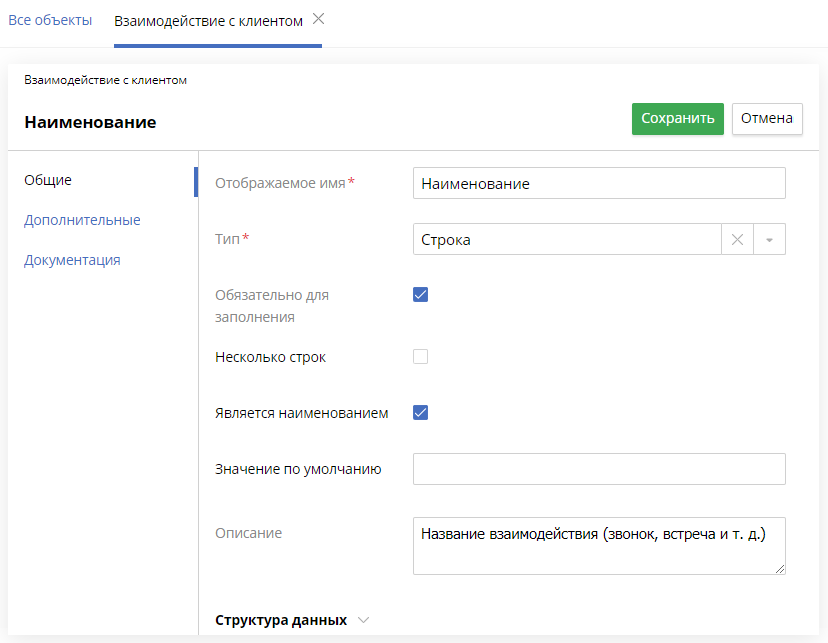Click the resize grip of the Описание textarea

tap(778, 570)
